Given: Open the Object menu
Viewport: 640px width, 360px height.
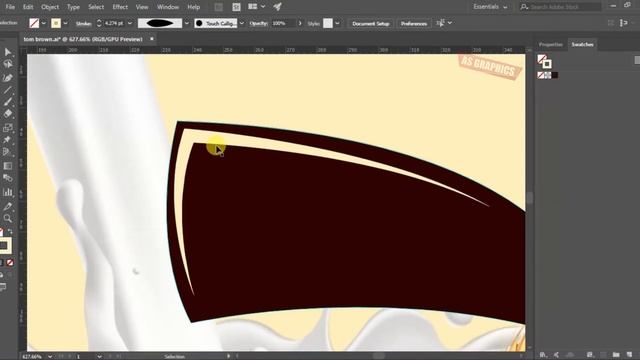Looking at the screenshot, I should click(x=50, y=7).
